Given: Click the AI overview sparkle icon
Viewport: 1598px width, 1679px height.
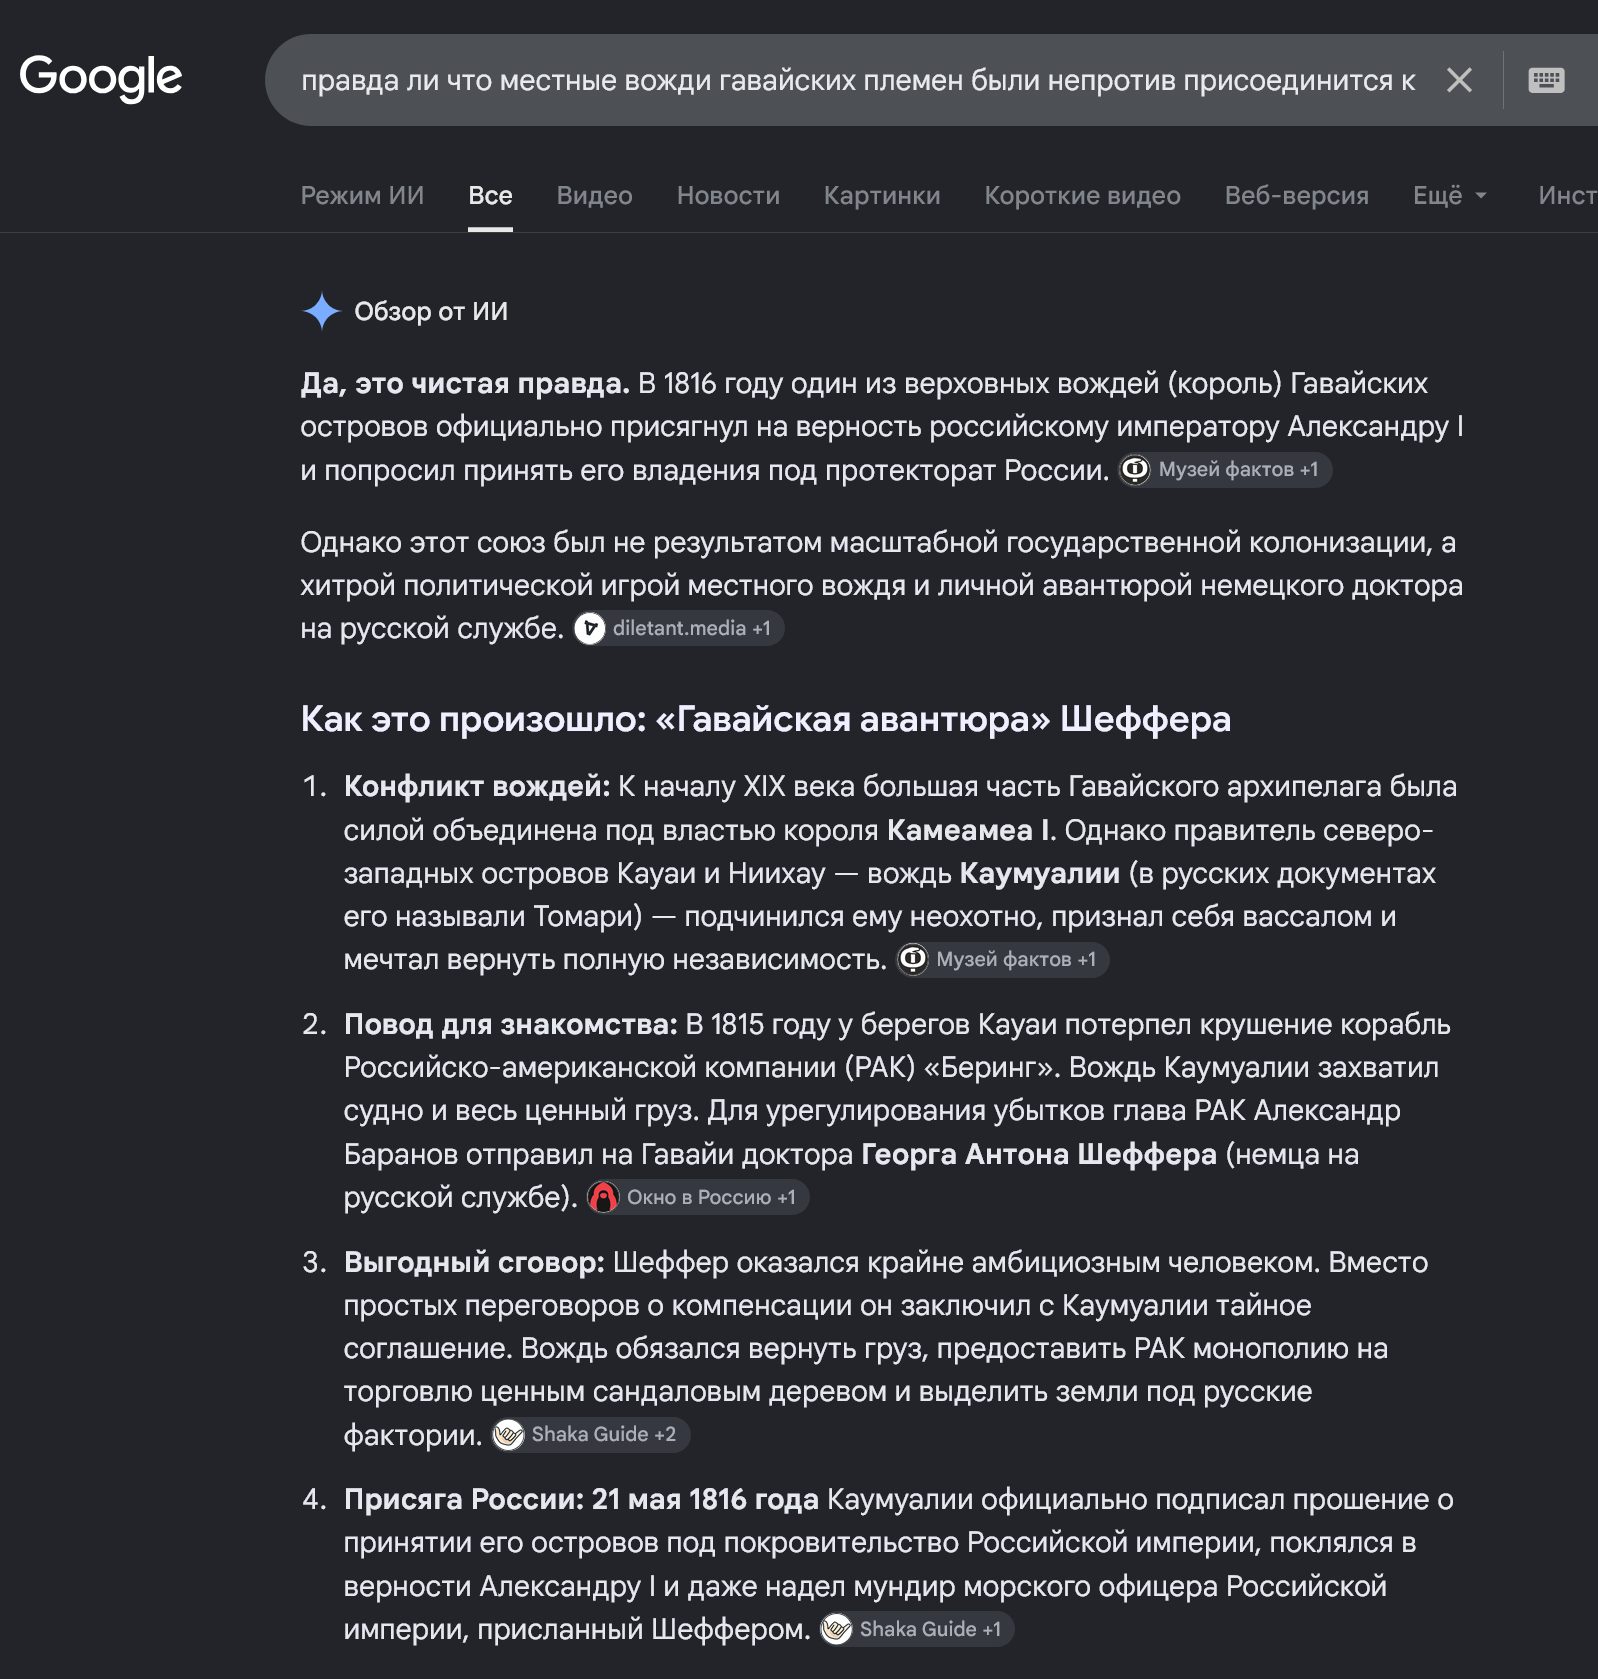Looking at the screenshot, I should 322,312.
